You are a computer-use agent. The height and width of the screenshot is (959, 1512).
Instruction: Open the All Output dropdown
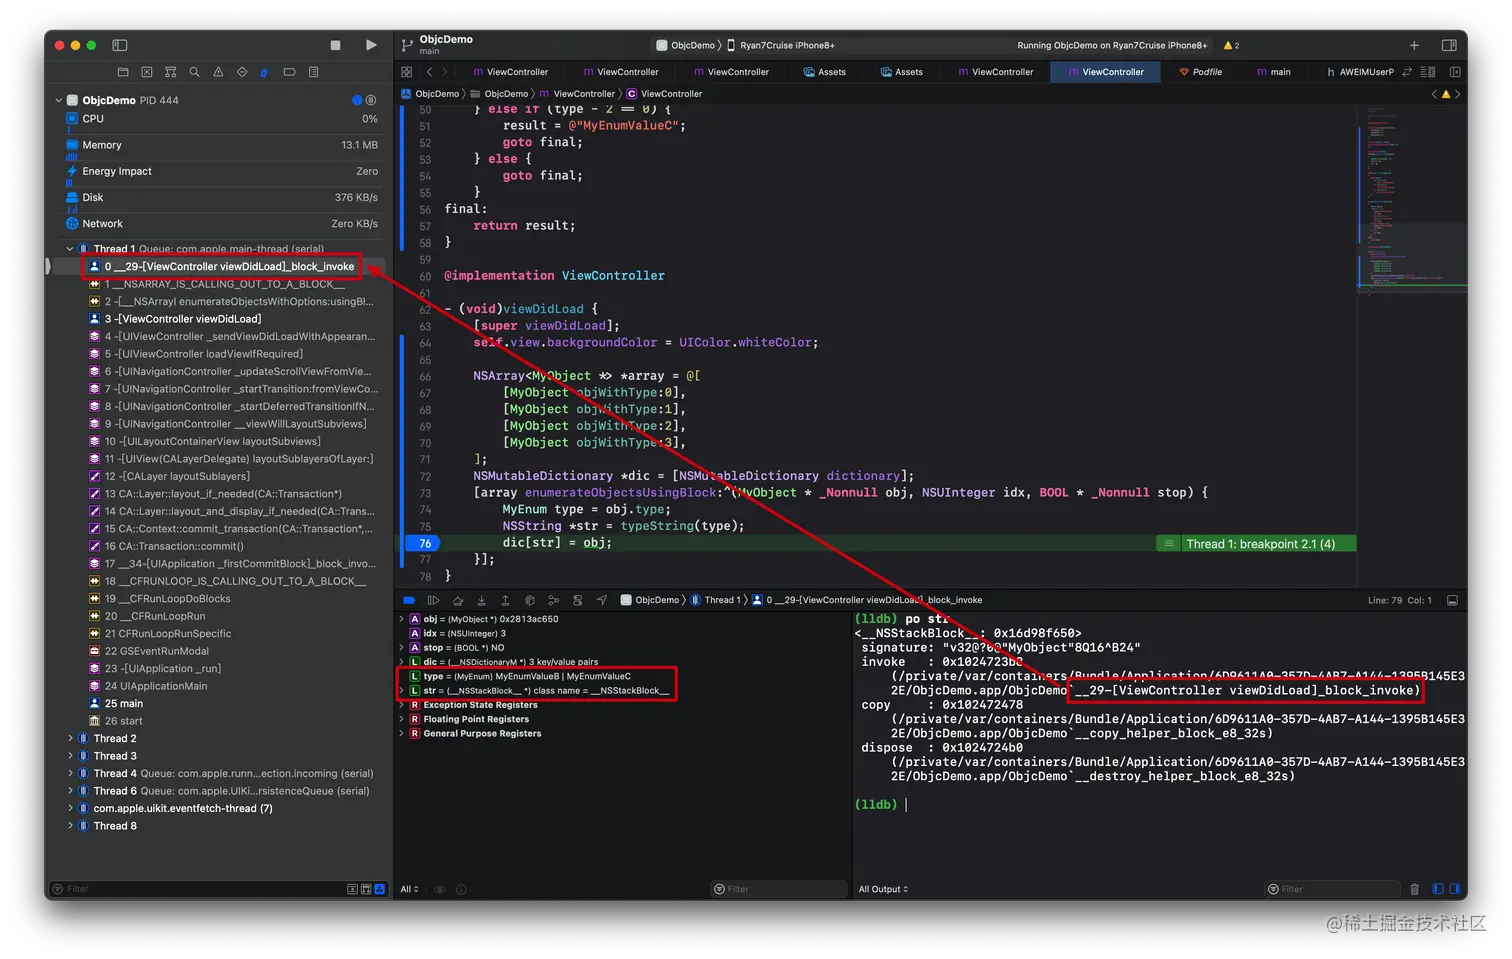(883, 889)
